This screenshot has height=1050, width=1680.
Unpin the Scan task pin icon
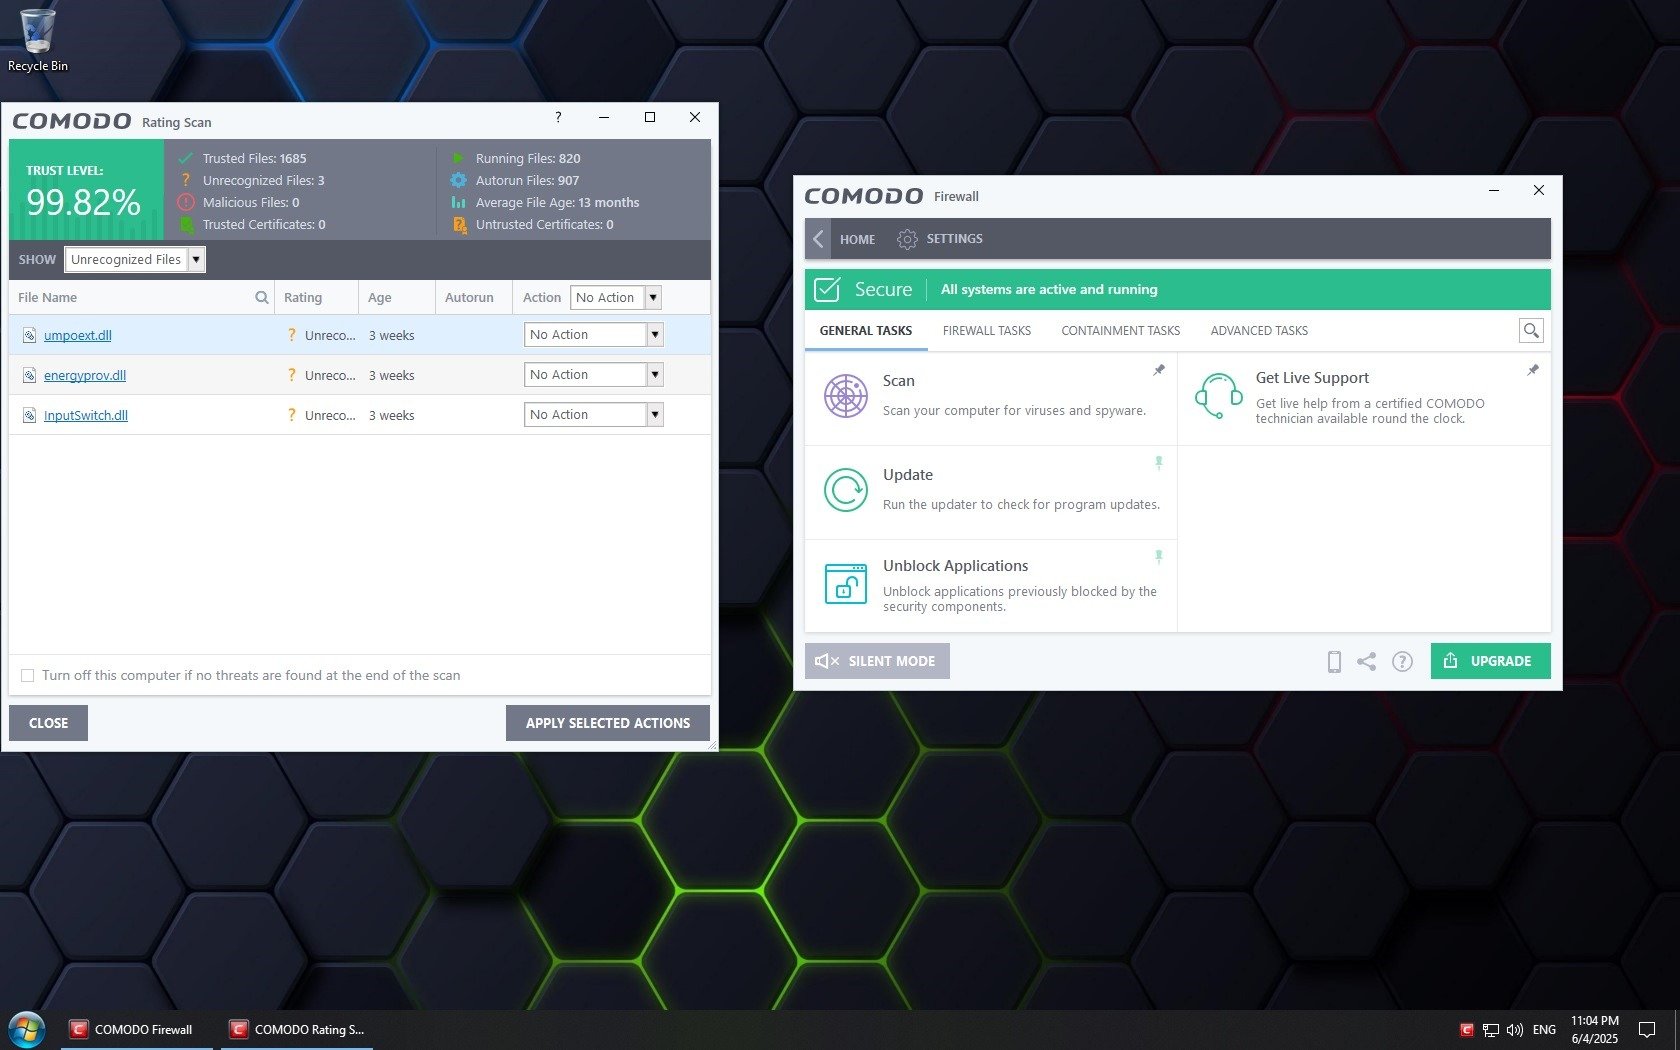[1159, 370]
